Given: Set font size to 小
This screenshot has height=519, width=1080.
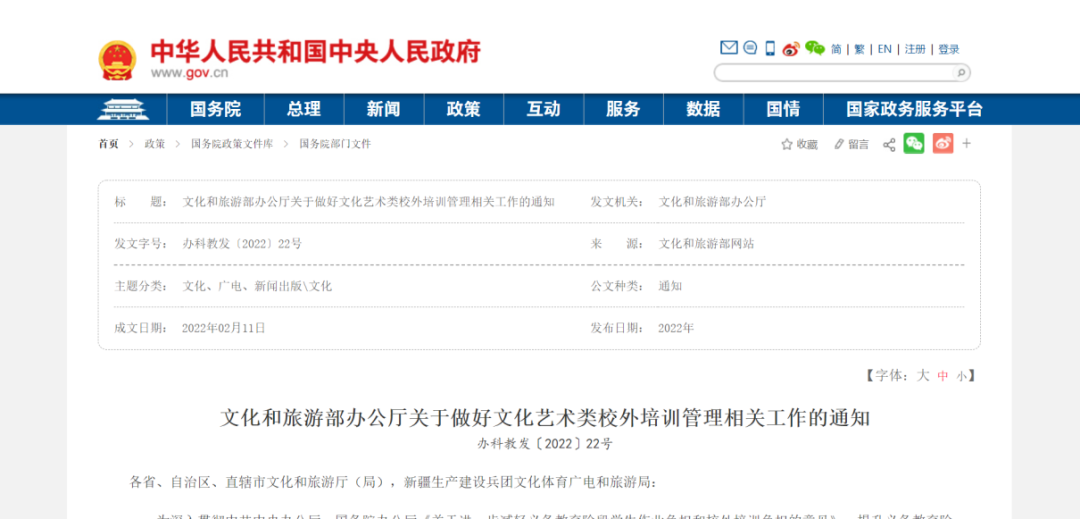Looking at the screenshot, I should 961,377.
